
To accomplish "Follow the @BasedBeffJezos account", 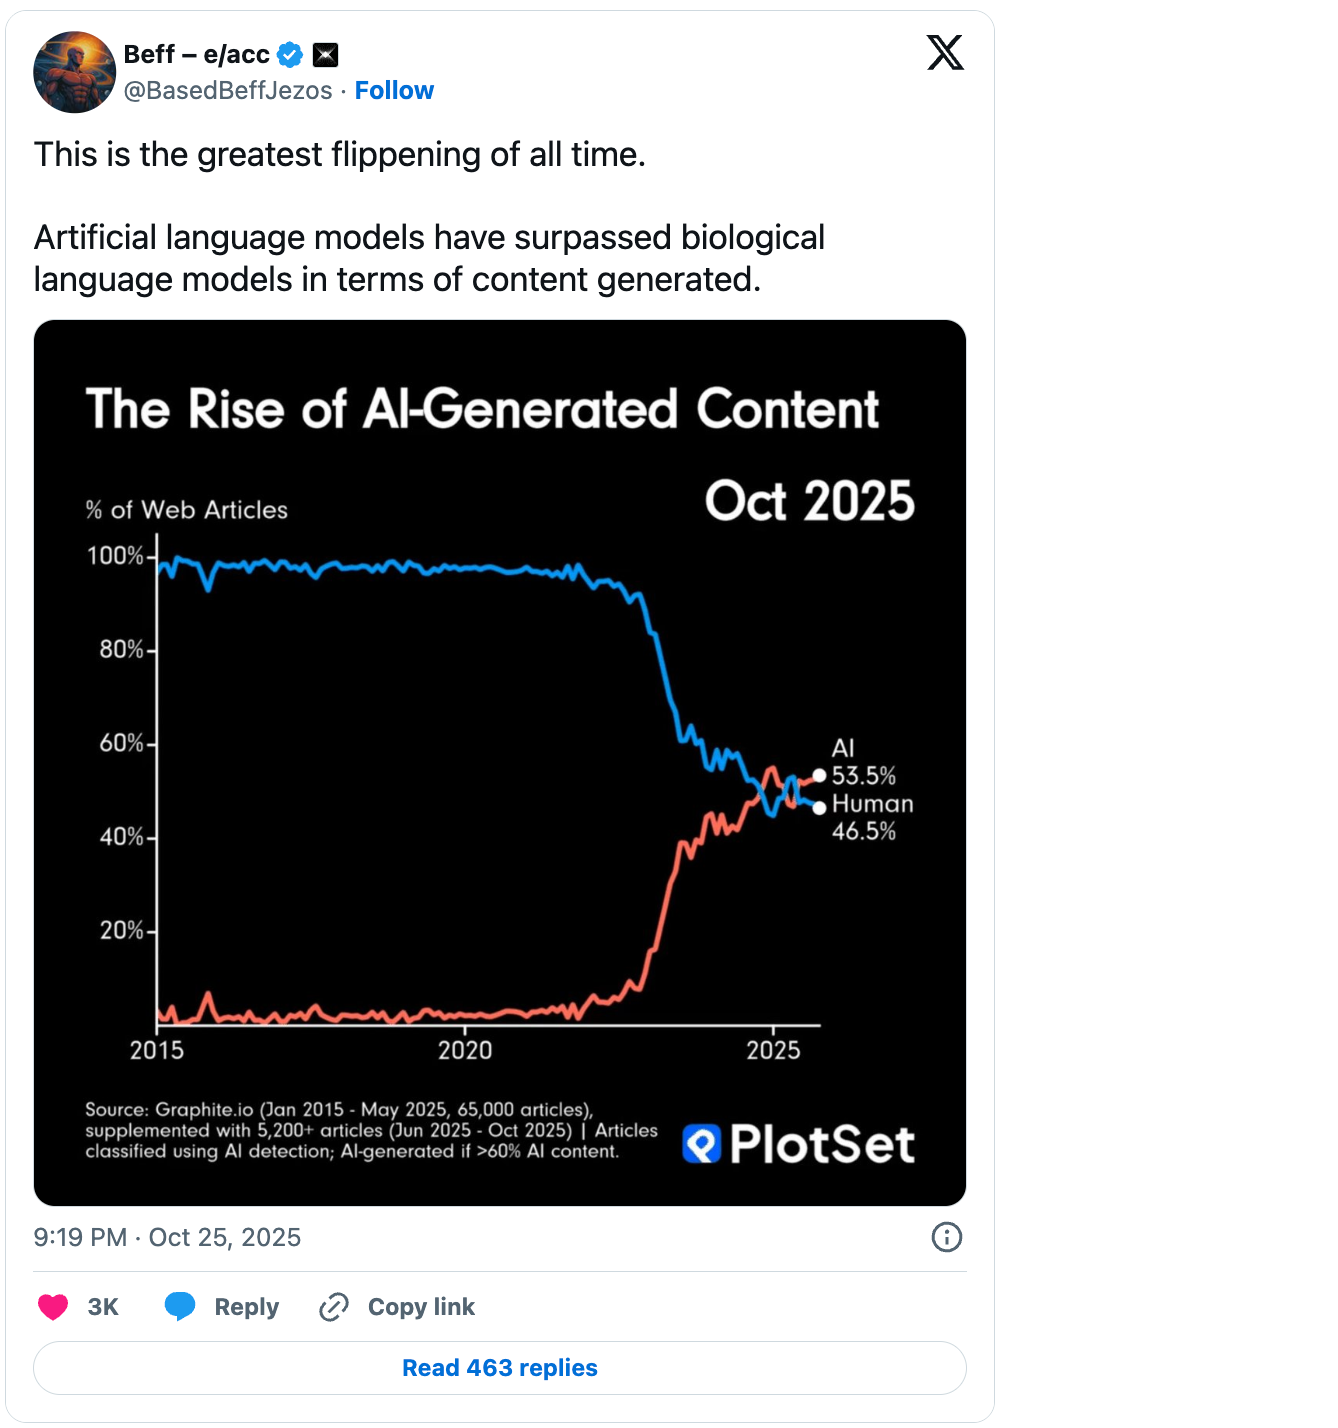I will 394,91.
